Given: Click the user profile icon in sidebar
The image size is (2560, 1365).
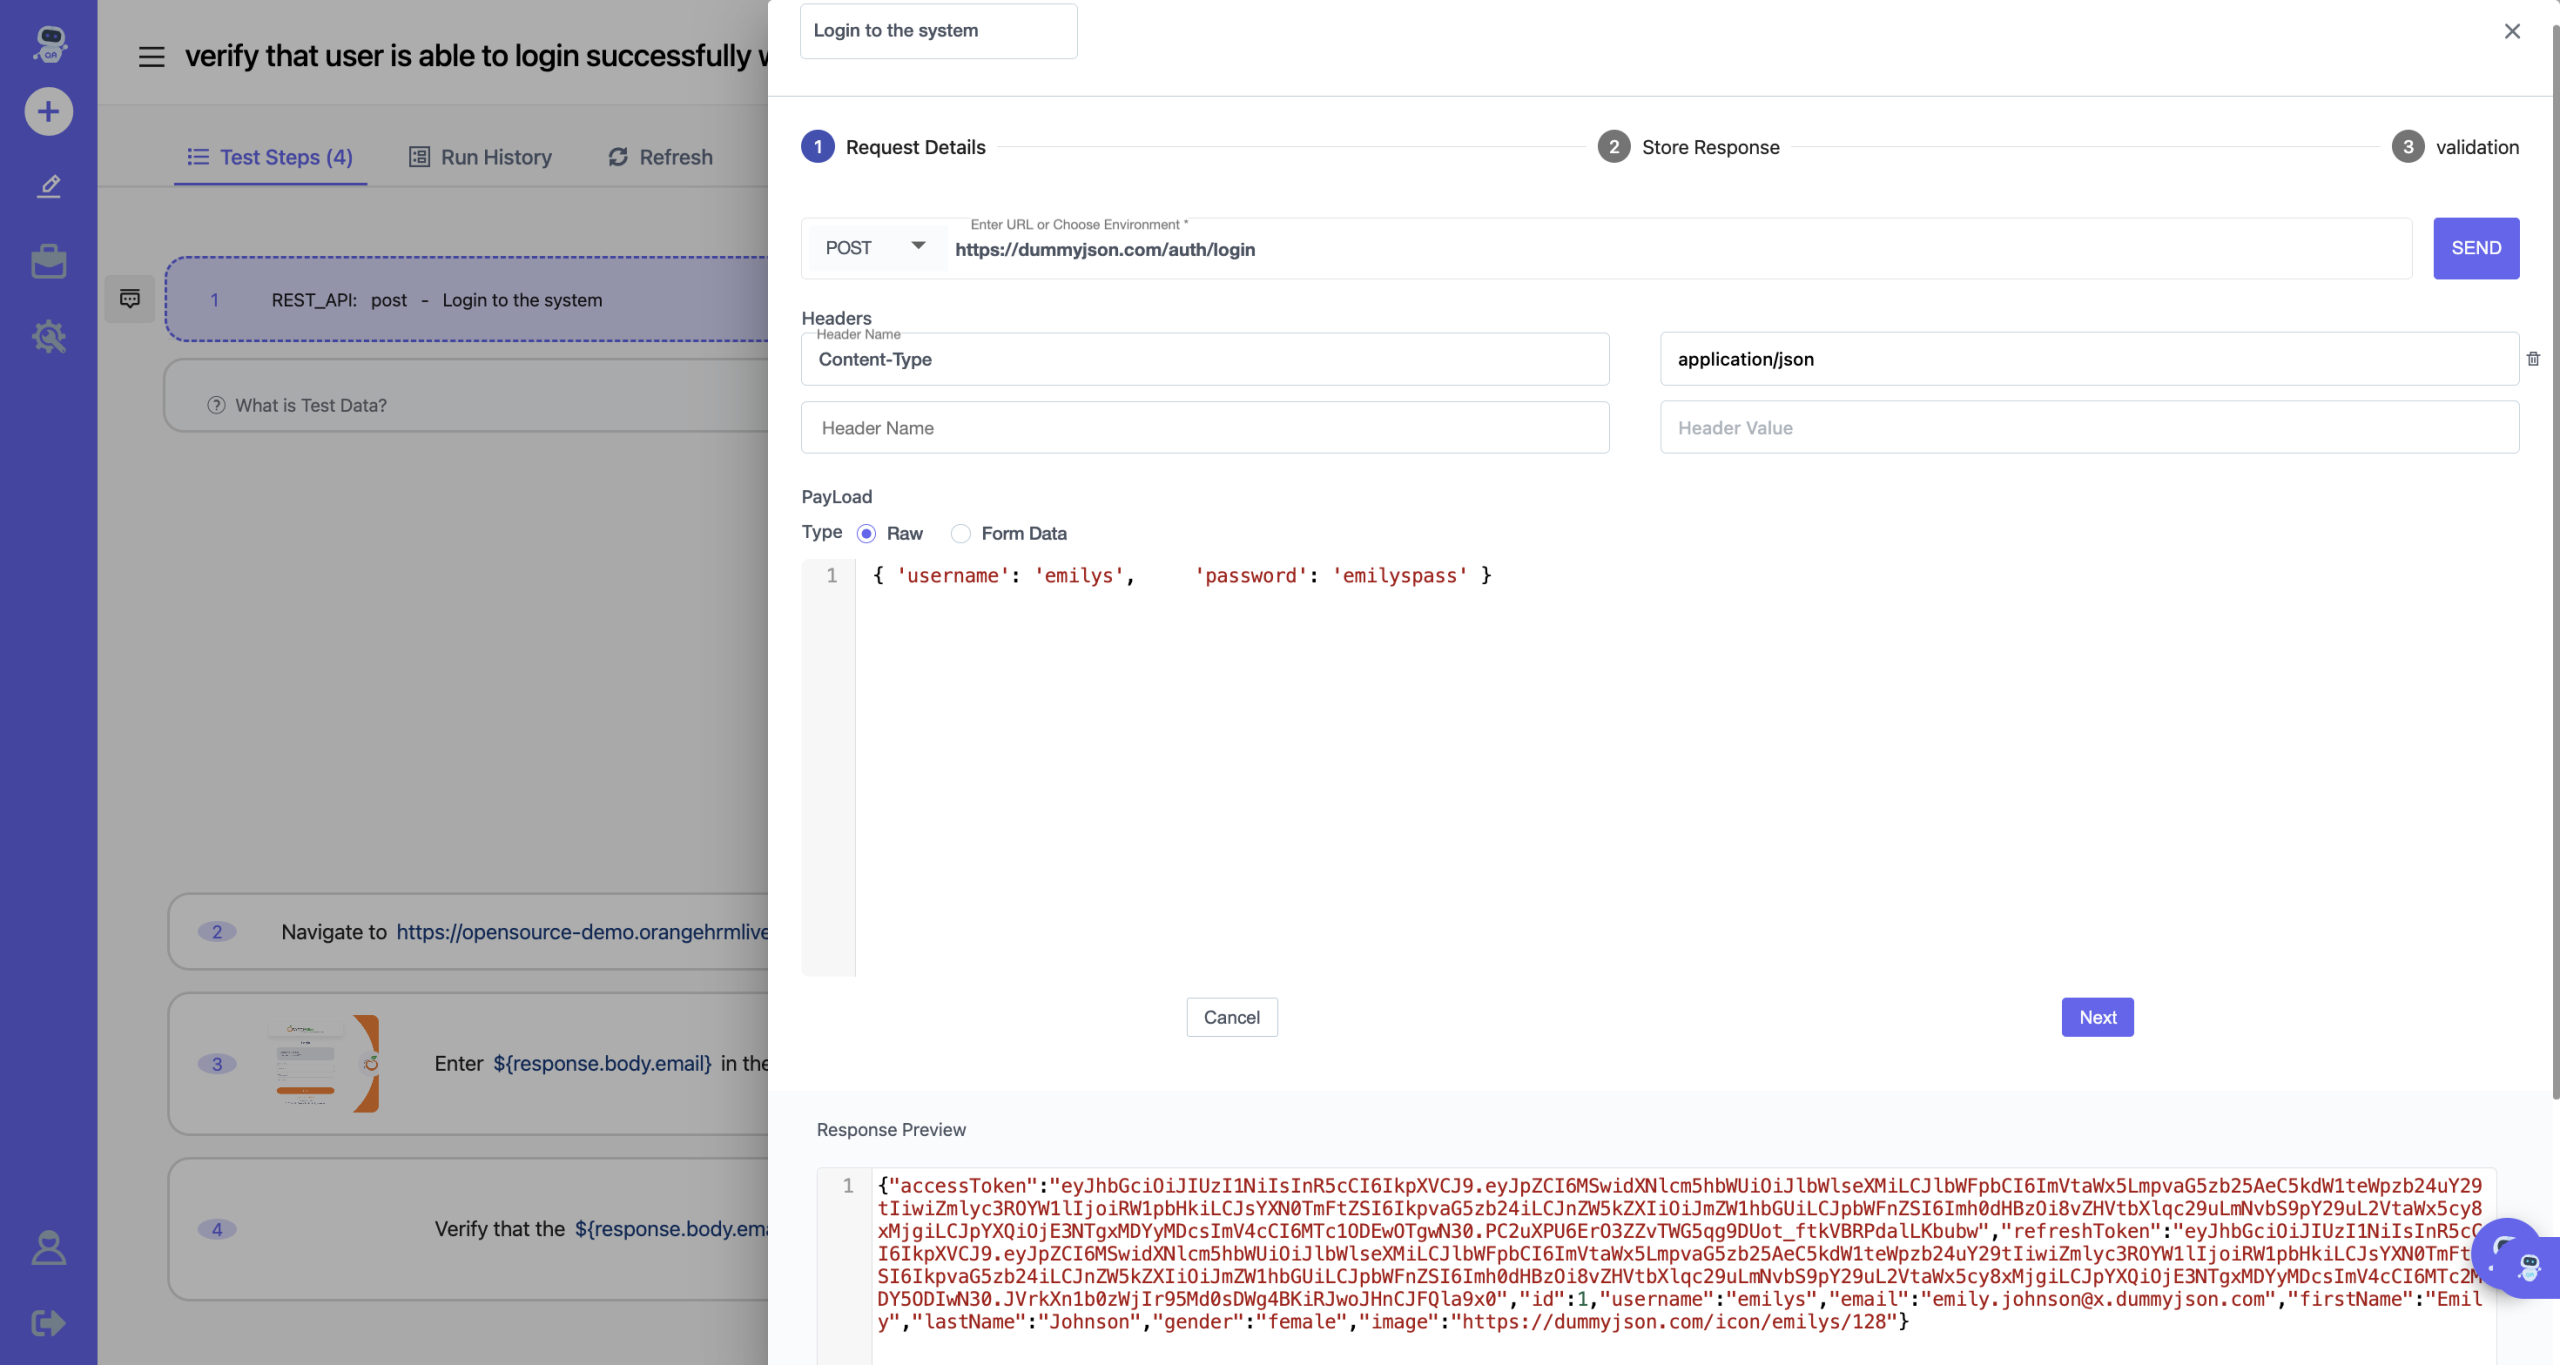Looking at the screenshot, I should pyautogui.click(x=48, y=1248).
